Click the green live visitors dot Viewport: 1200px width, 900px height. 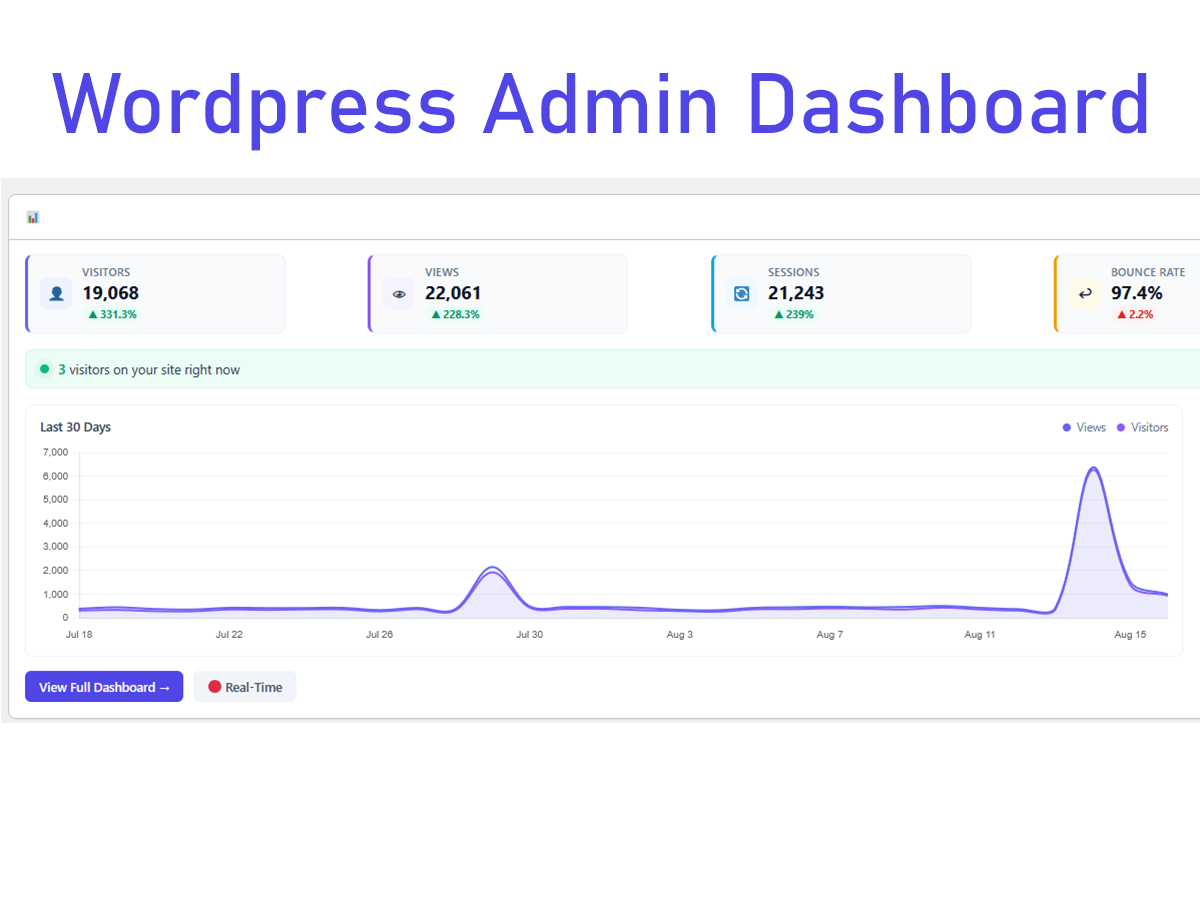click(x=44, y=369)
